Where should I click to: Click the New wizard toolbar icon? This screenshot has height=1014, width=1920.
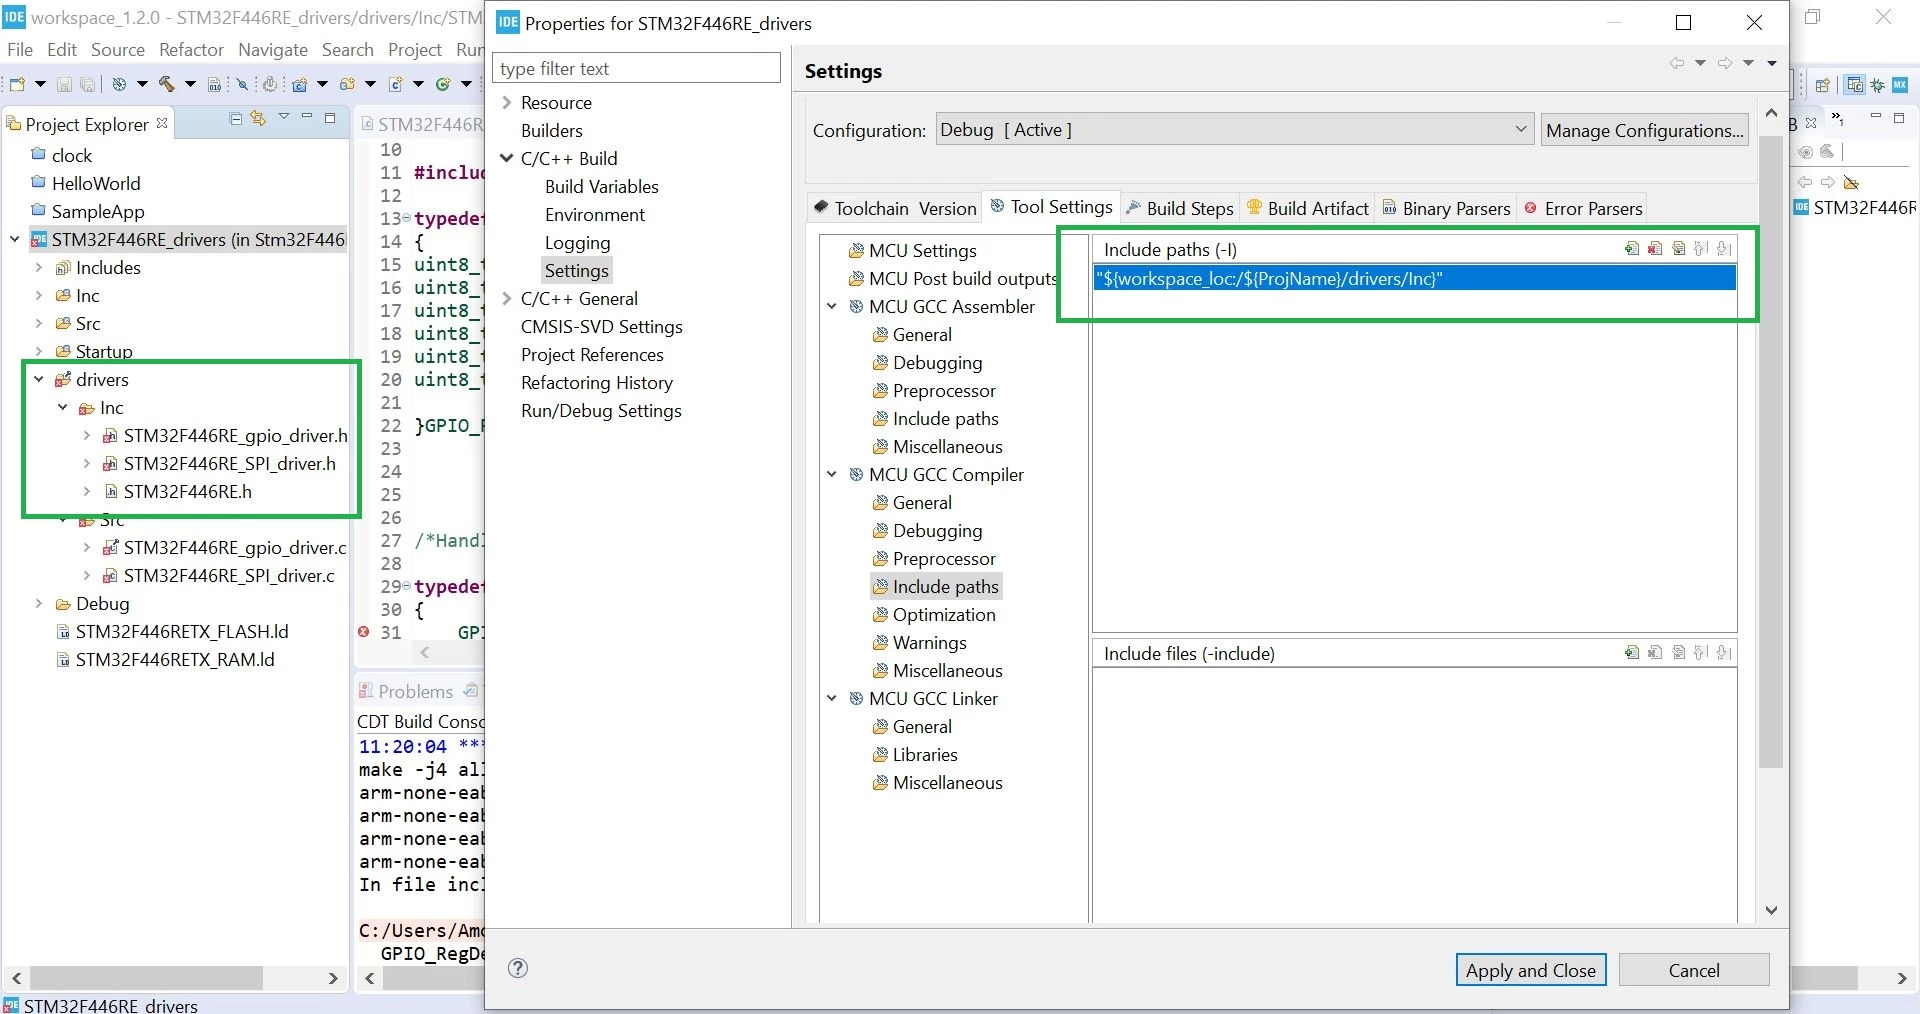(17, 84)
